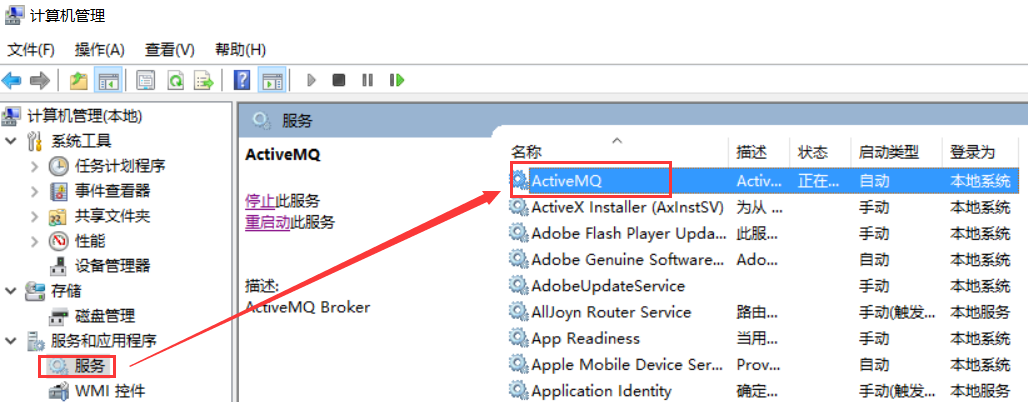Expand the 任务计划程序 tree node
This screenshot has height=402, width=1028.
35,166
